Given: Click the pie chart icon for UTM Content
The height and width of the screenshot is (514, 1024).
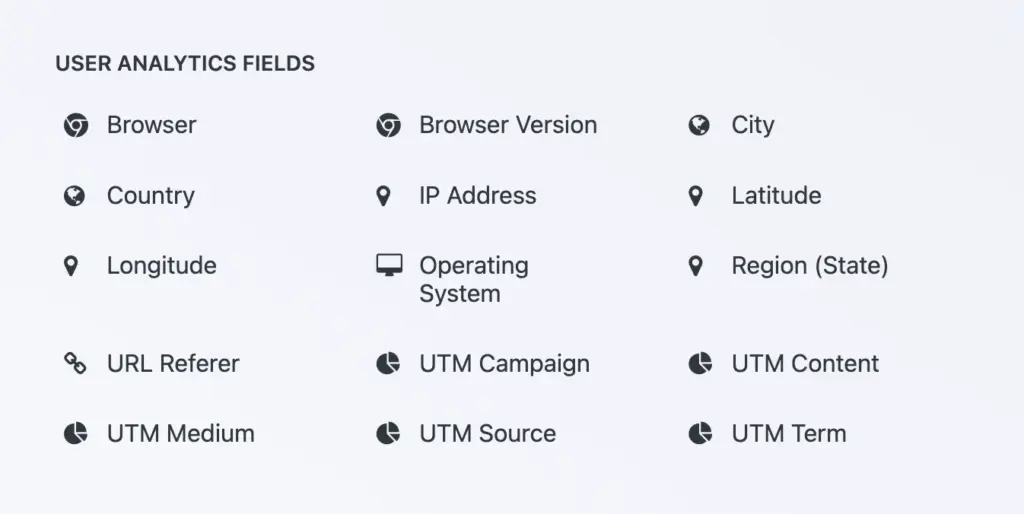Looking at the screenshot, I should [x=700, y=364].
